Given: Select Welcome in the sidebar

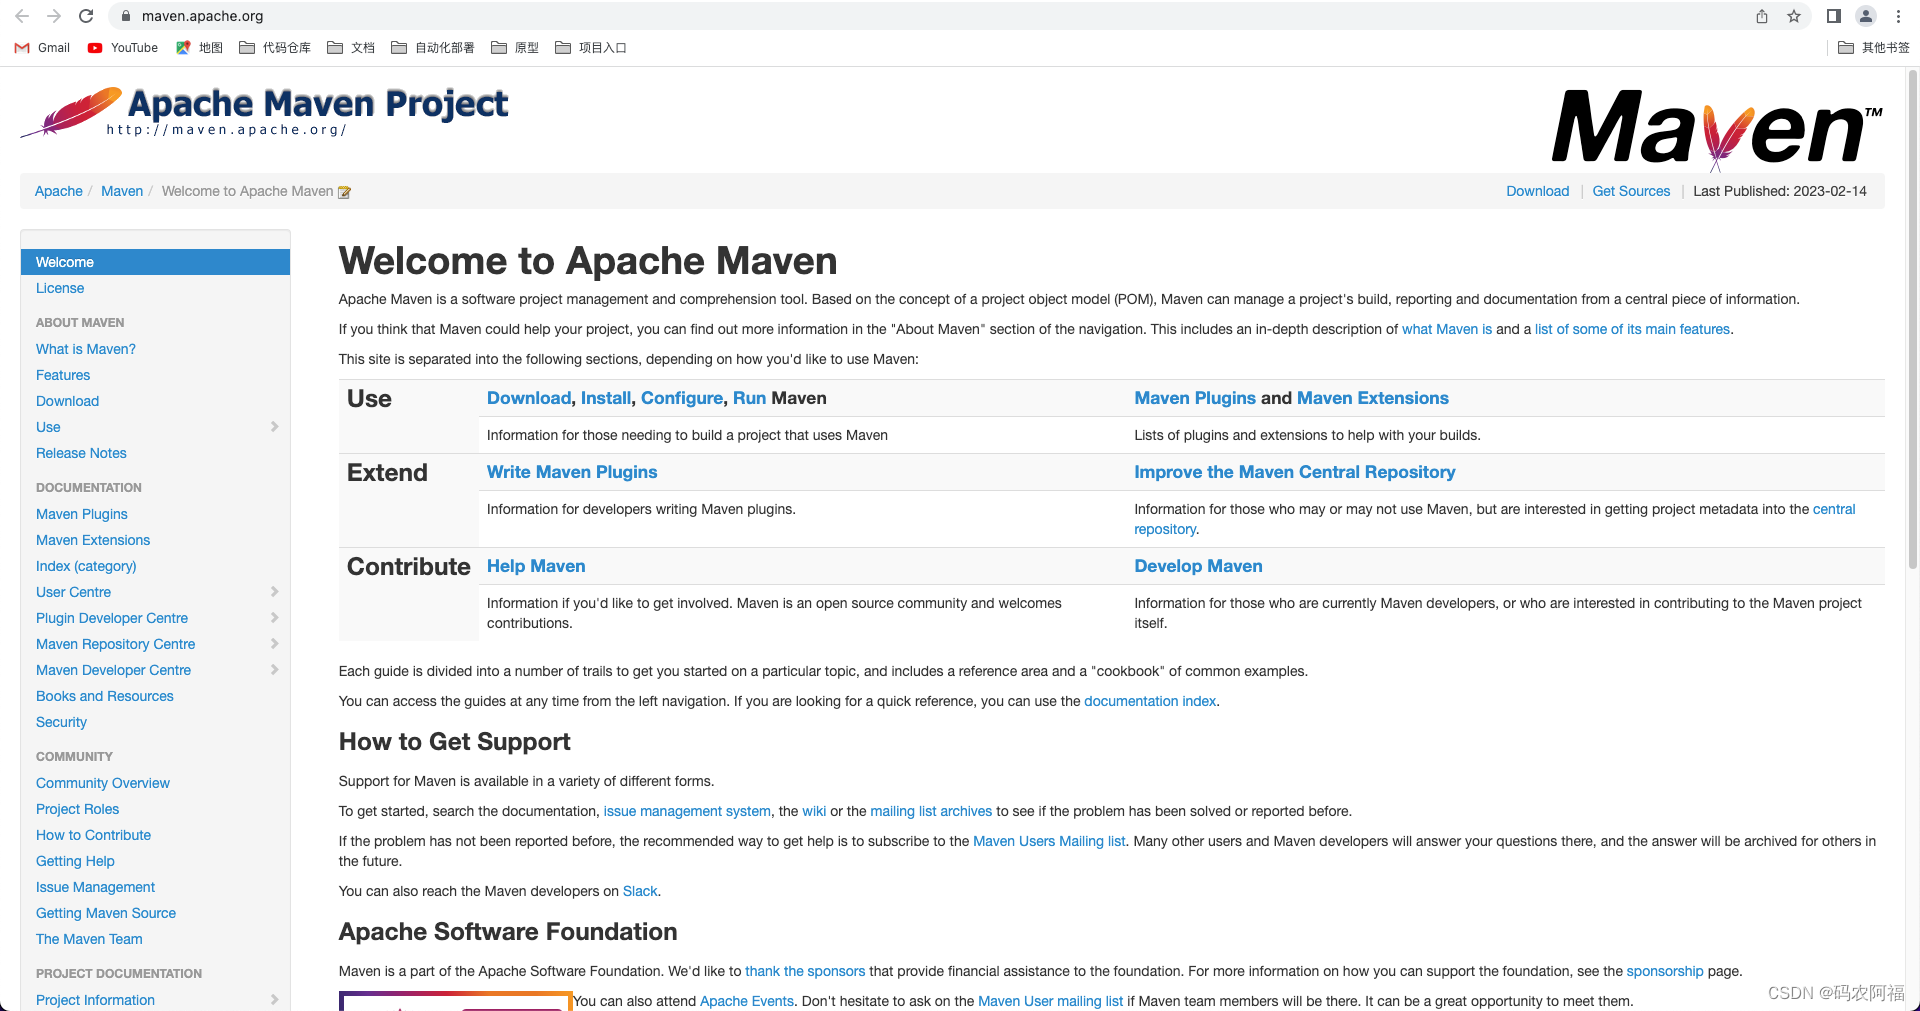Looking at the screenshot, I should 155,262.
